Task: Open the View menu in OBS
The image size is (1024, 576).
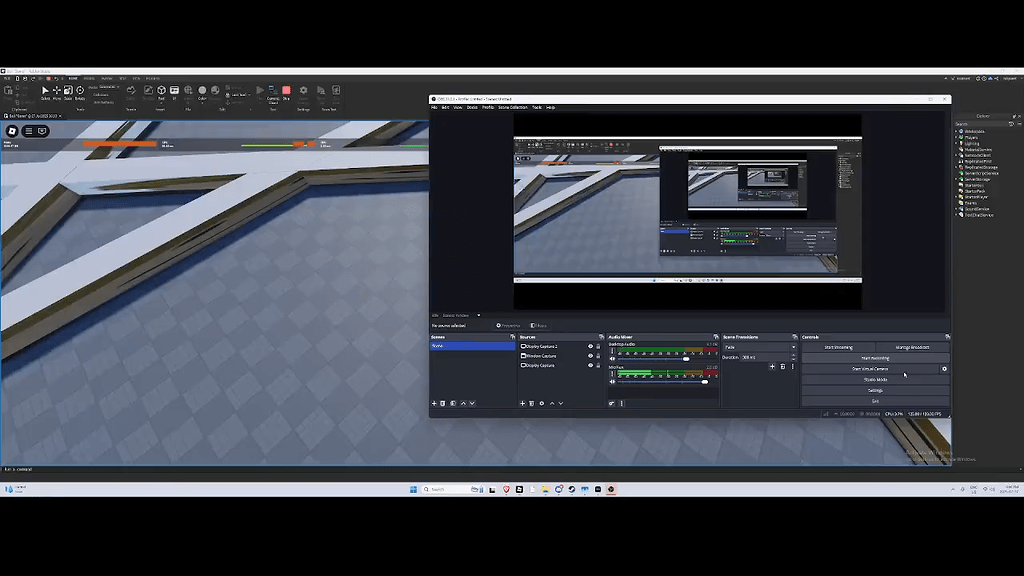Action: (x=458, y=108)
